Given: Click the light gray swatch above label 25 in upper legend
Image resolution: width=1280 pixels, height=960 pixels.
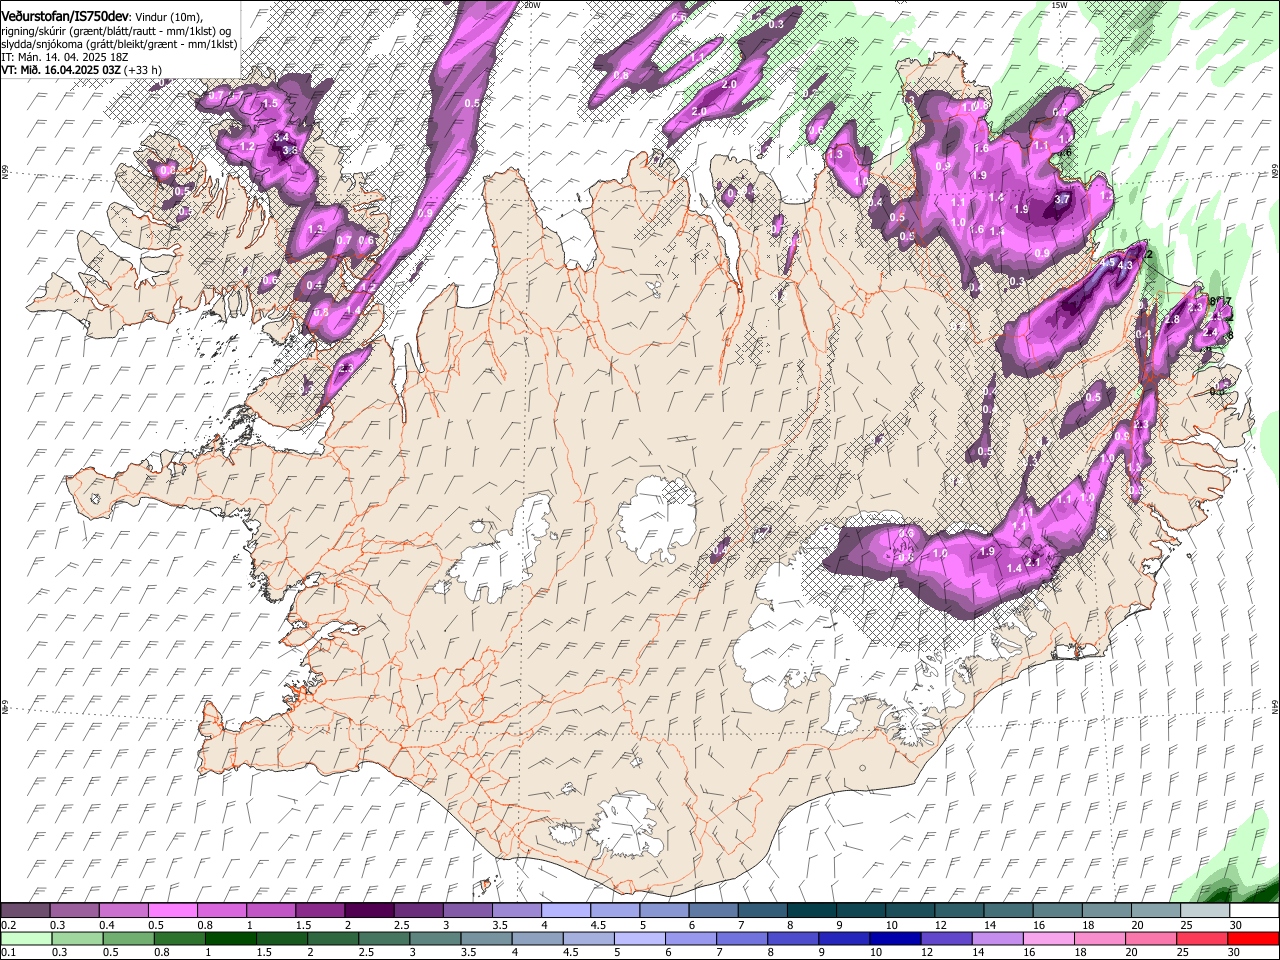Looking at the screenshot, I should click(1205, 910).
